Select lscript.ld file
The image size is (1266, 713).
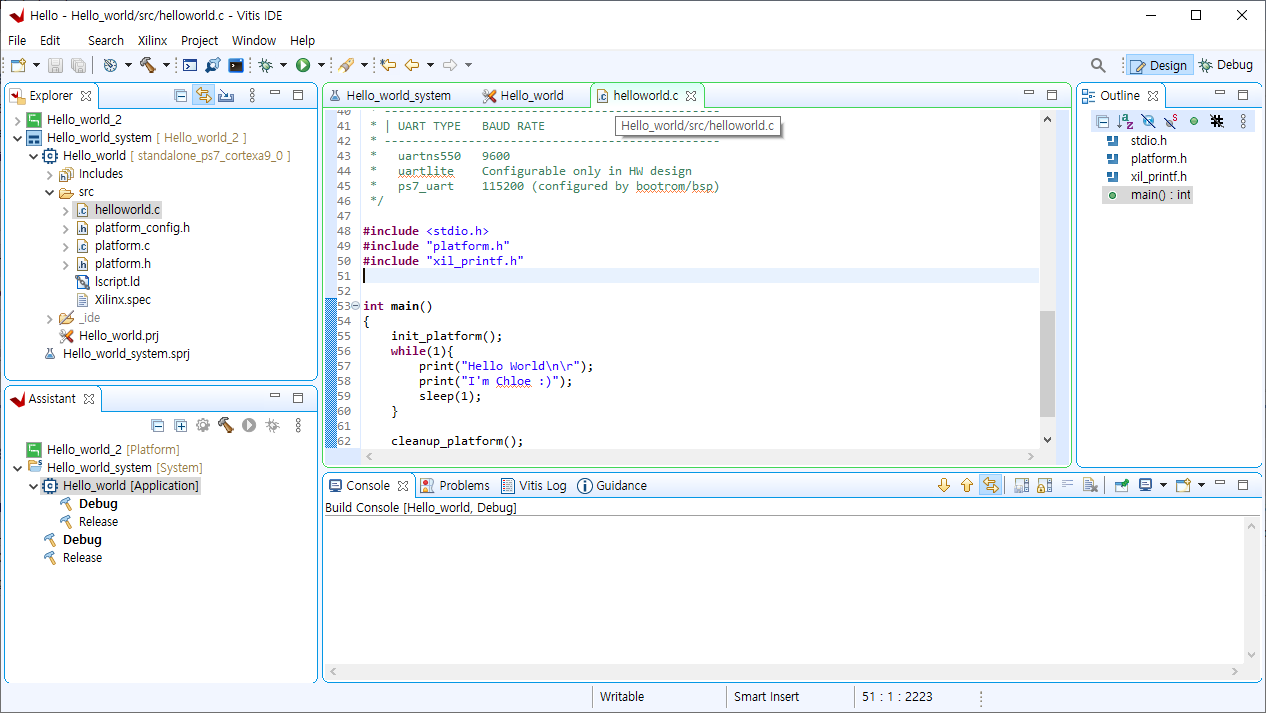point(117,282)
